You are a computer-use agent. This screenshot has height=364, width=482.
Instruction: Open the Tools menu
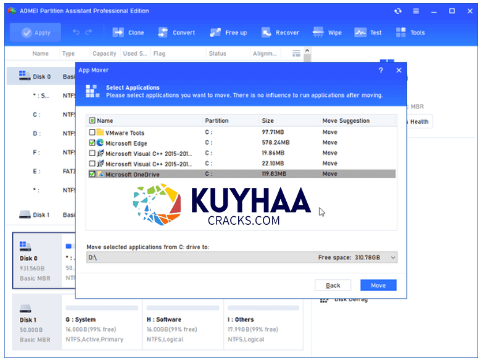(410, 32)
